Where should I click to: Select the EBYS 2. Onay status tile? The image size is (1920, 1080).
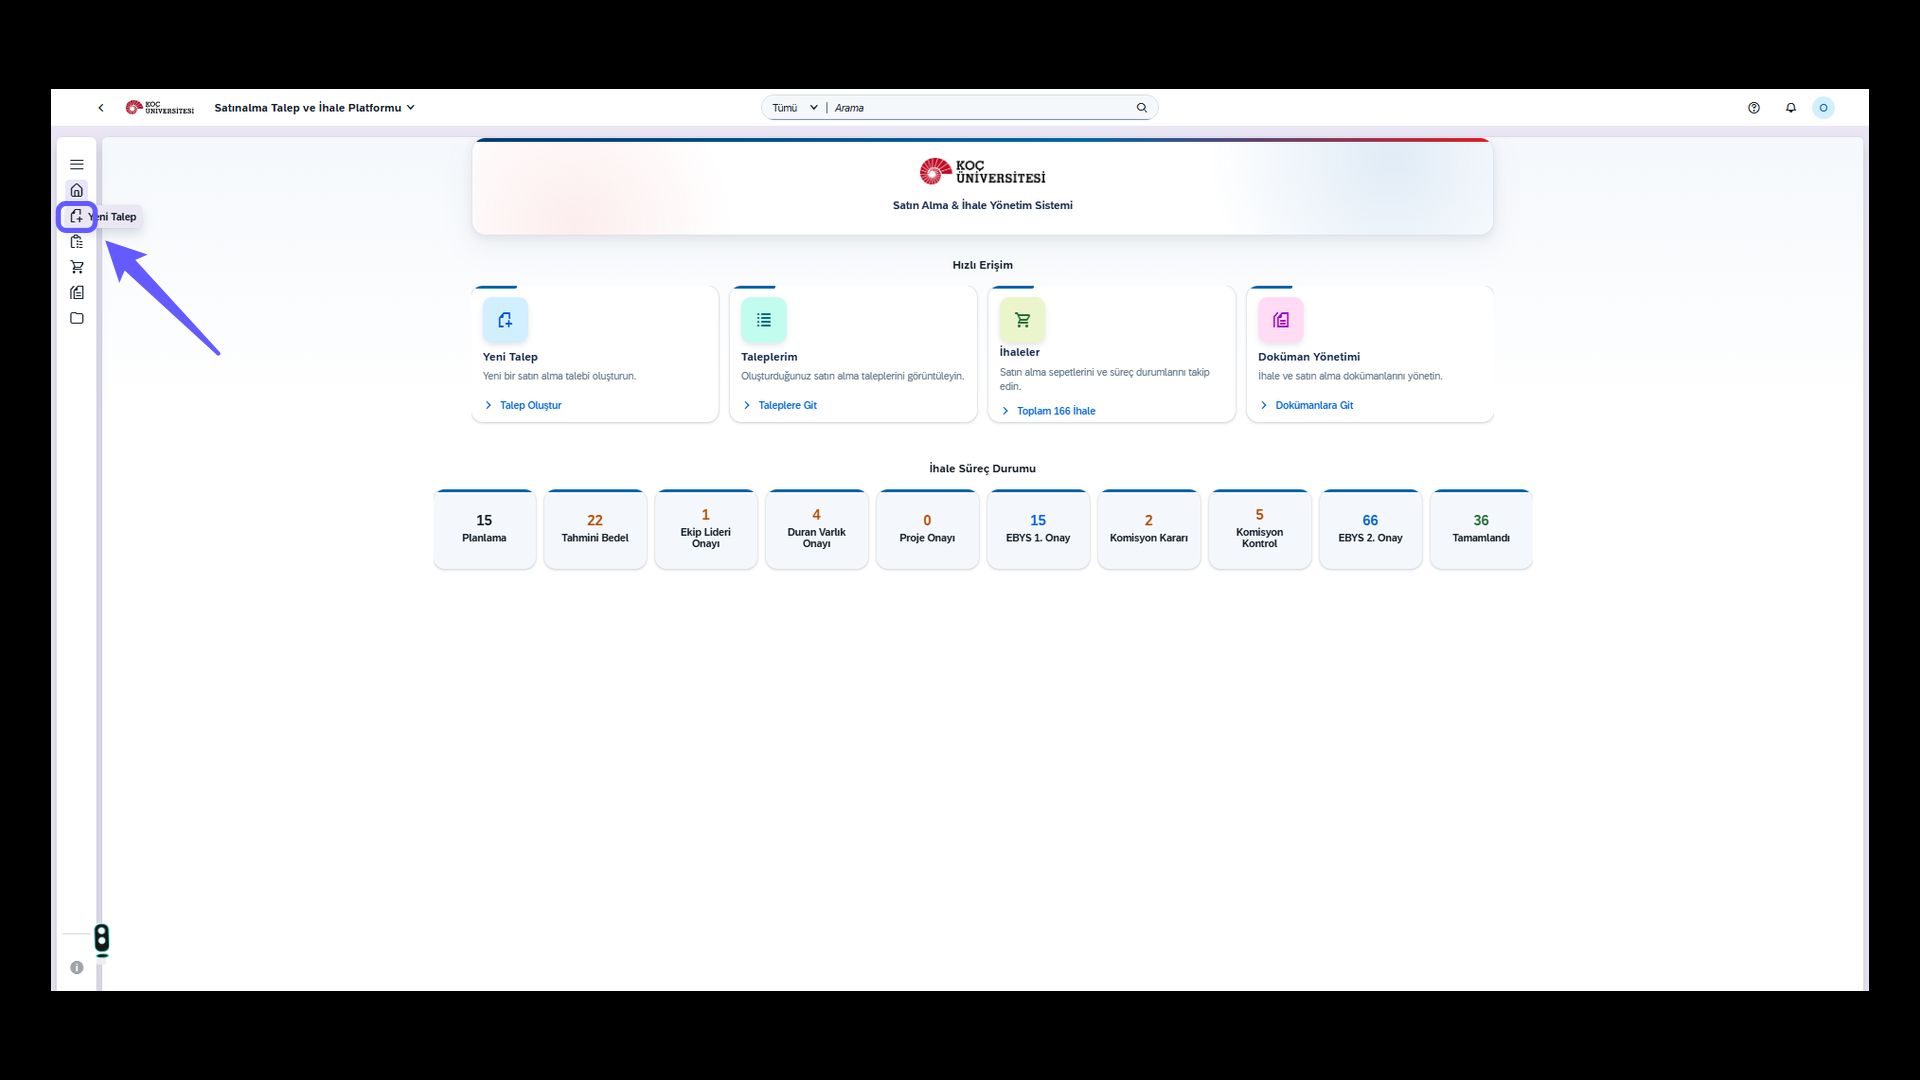(1370, 529)
